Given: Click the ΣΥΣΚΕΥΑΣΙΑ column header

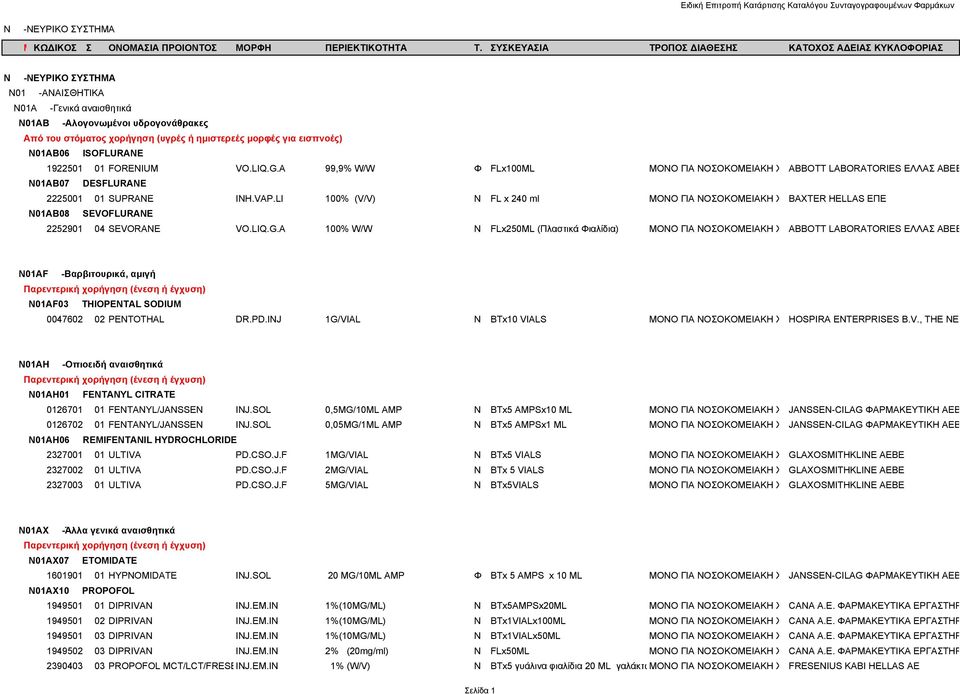Looking at the screenshot, I should pyautogui.click(x=519, y=48).
